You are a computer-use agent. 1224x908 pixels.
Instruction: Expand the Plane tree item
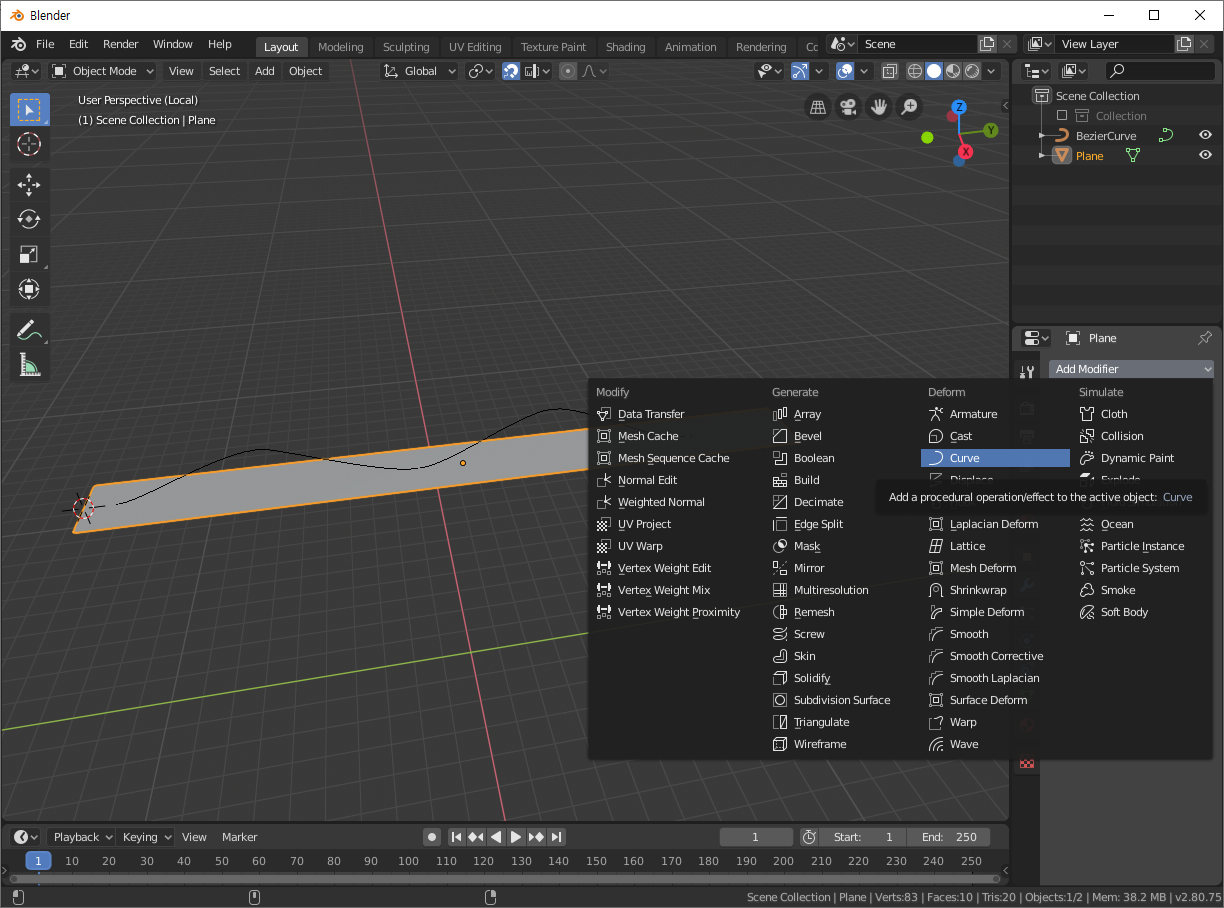coord(1042,155)
